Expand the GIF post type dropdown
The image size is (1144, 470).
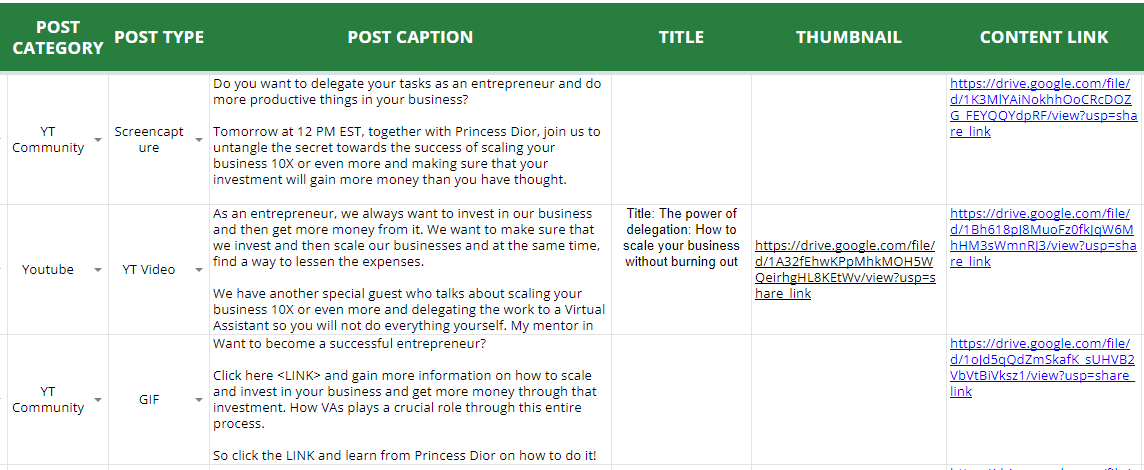point(199,400)
